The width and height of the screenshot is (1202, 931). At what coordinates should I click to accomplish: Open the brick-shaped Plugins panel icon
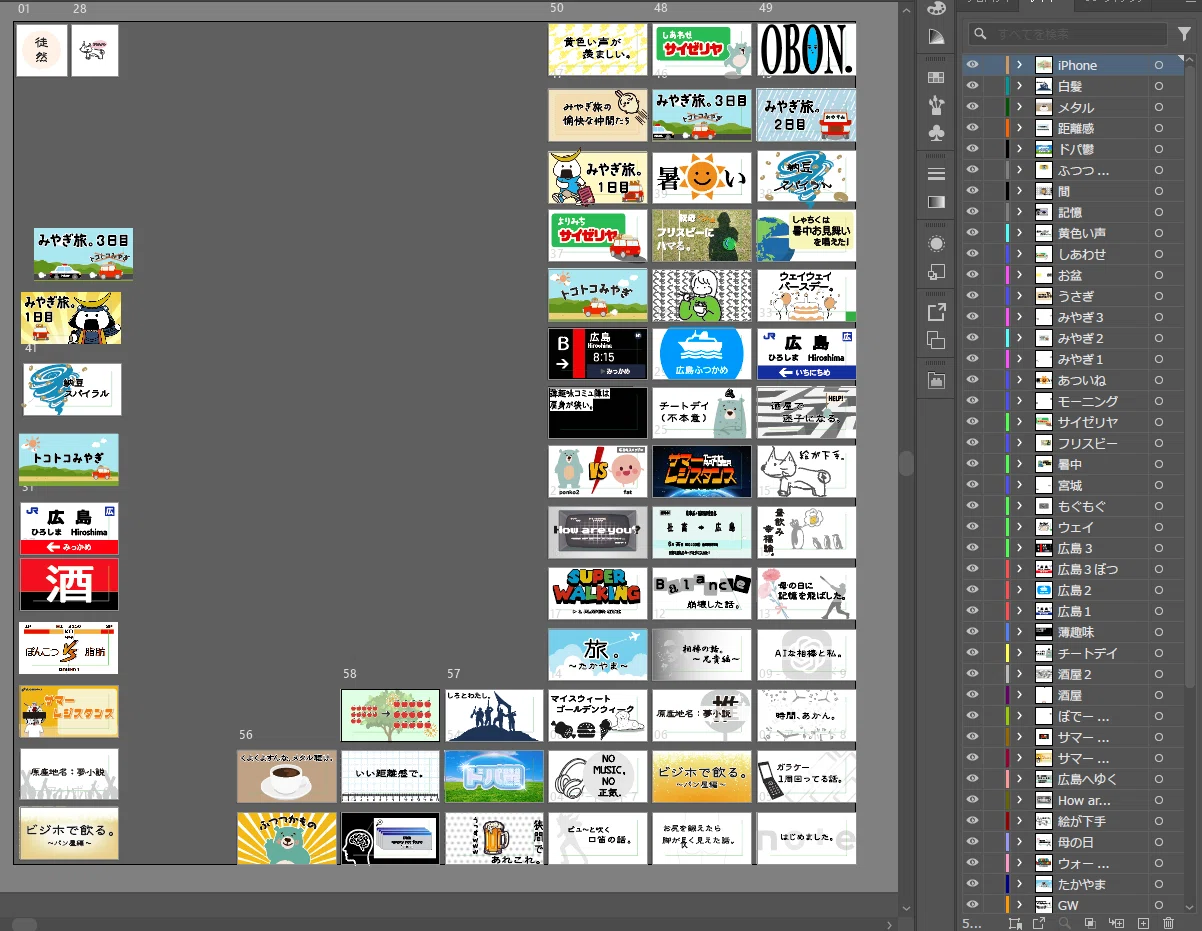(936, 380)
